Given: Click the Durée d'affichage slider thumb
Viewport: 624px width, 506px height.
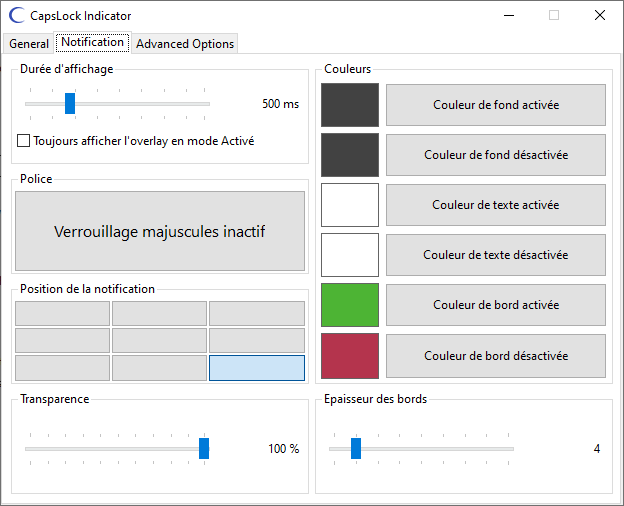Looking at the screenshot, I should pos(70,104).
